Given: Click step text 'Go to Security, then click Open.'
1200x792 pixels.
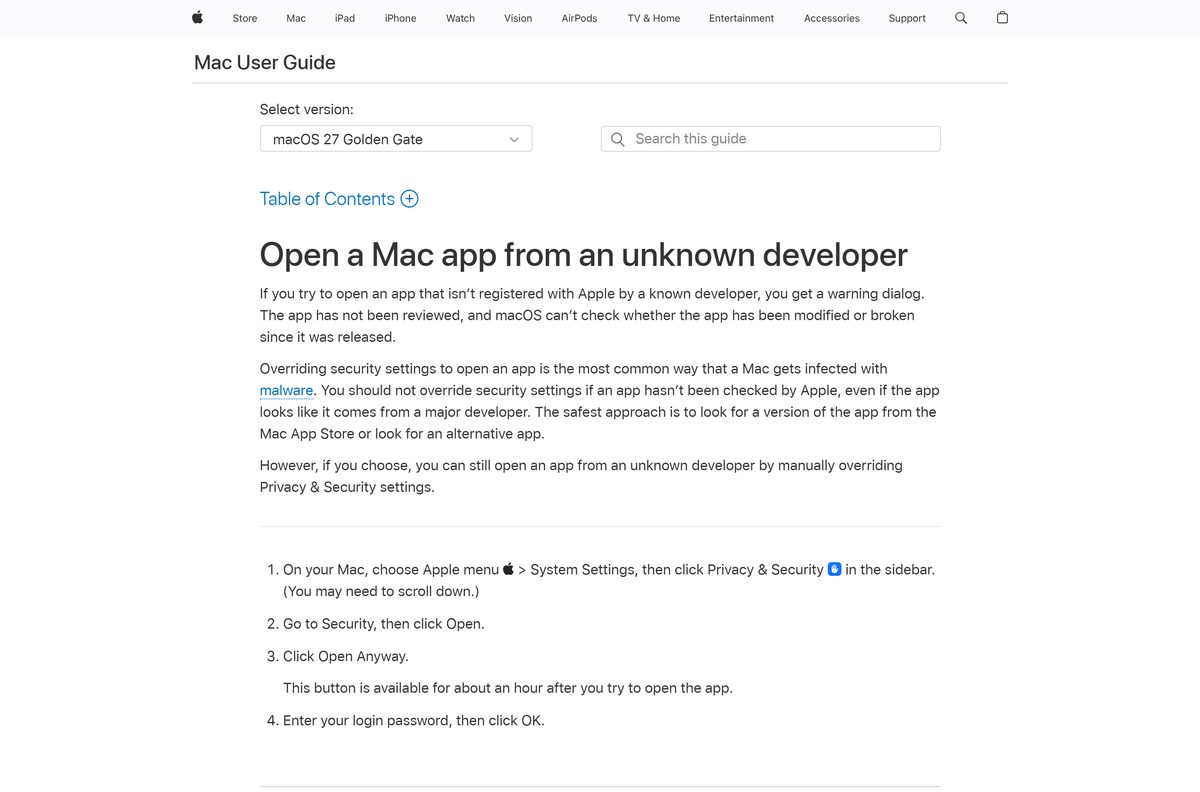Looking at the screenshot, I should pyautogui.click(x=383, y=623).
